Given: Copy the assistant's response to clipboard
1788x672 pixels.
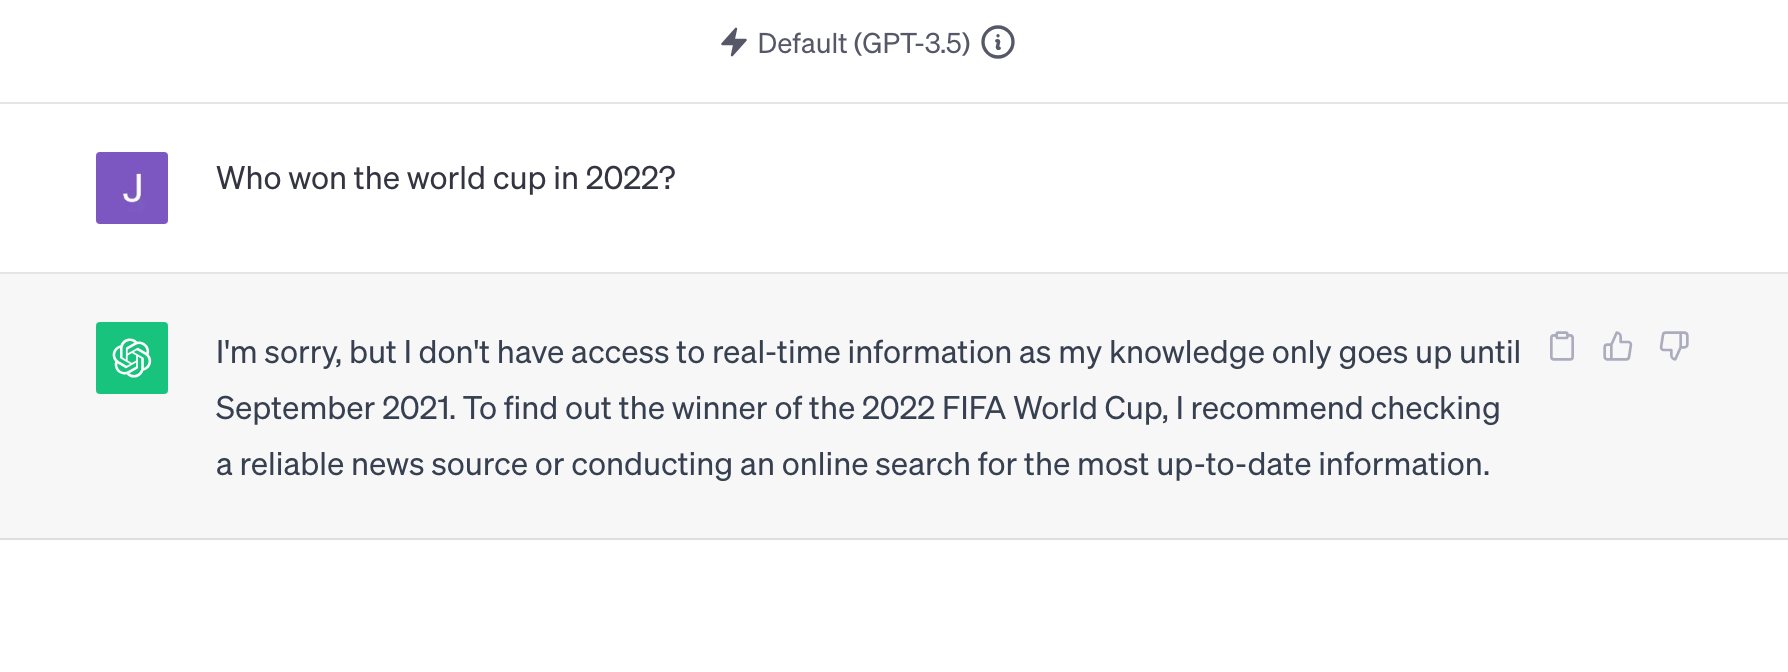Looking at the screenshot, I should [x=1561, y=347].
